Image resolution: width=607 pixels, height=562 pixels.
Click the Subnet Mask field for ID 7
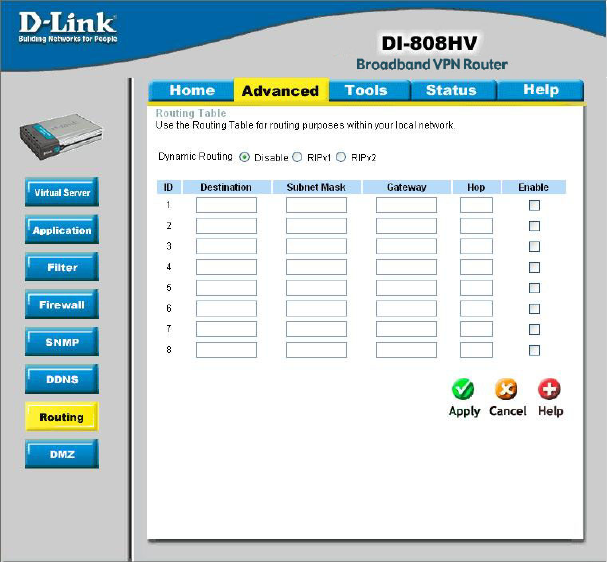click(316, 329)
